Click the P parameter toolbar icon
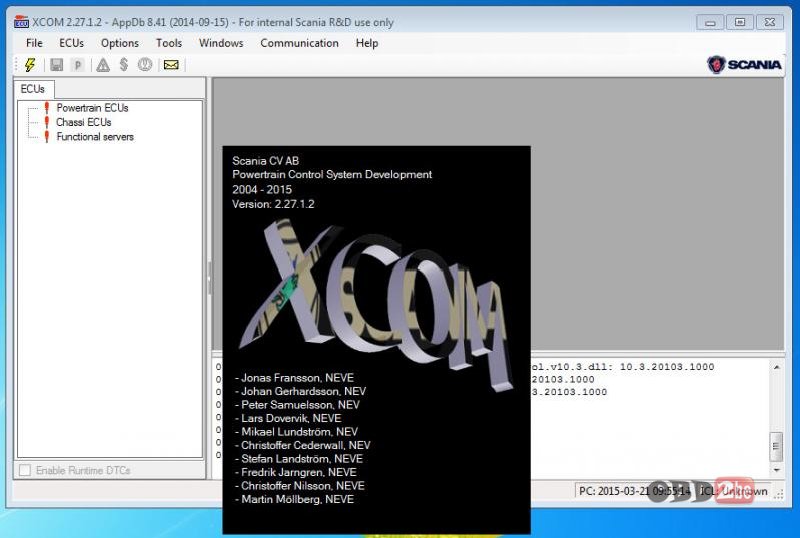Image resolution: width=800 pixels, height=538 pixels. (x=78, y=65)
